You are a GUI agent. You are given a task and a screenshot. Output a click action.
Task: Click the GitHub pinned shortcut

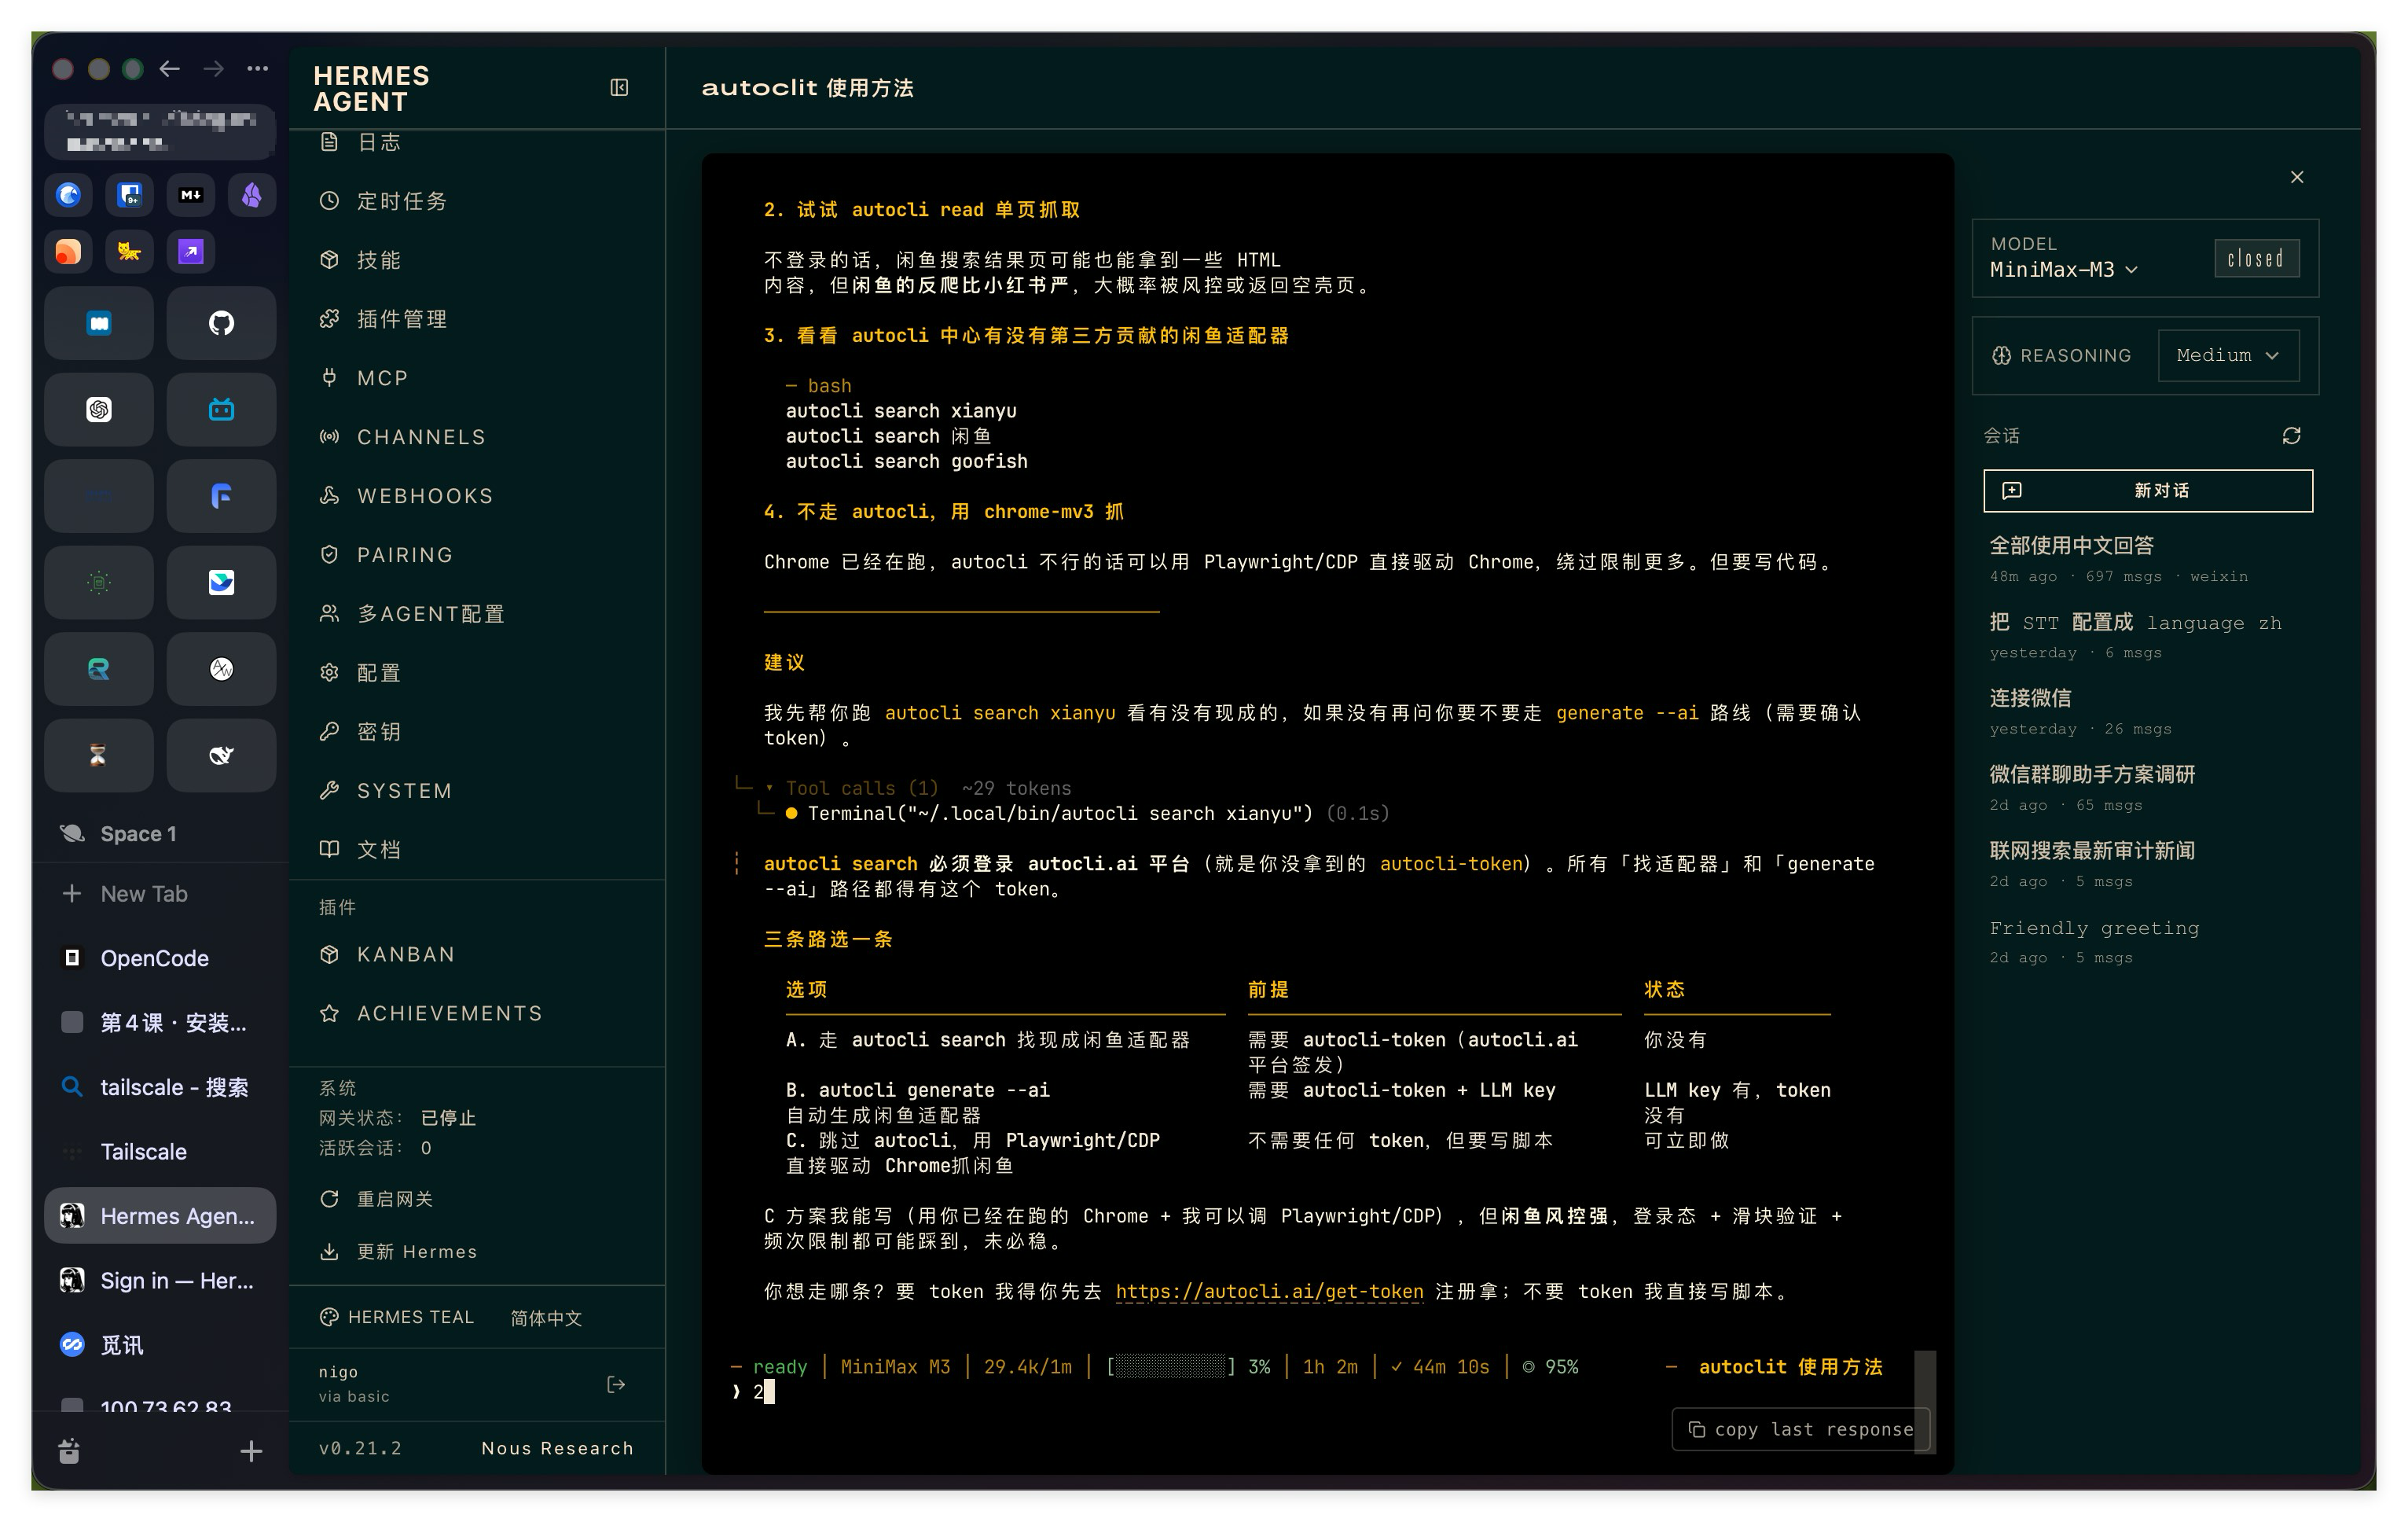(221, 323)
